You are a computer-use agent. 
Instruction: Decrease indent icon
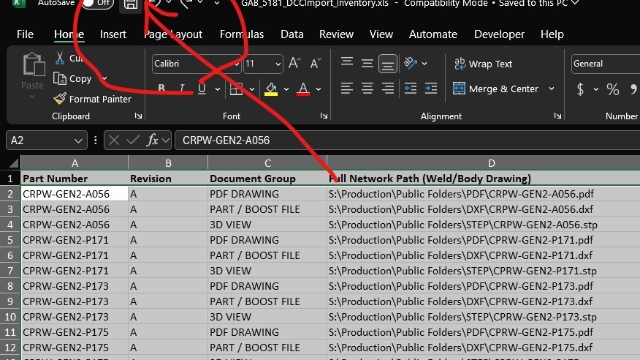click(x=410, y=89)
